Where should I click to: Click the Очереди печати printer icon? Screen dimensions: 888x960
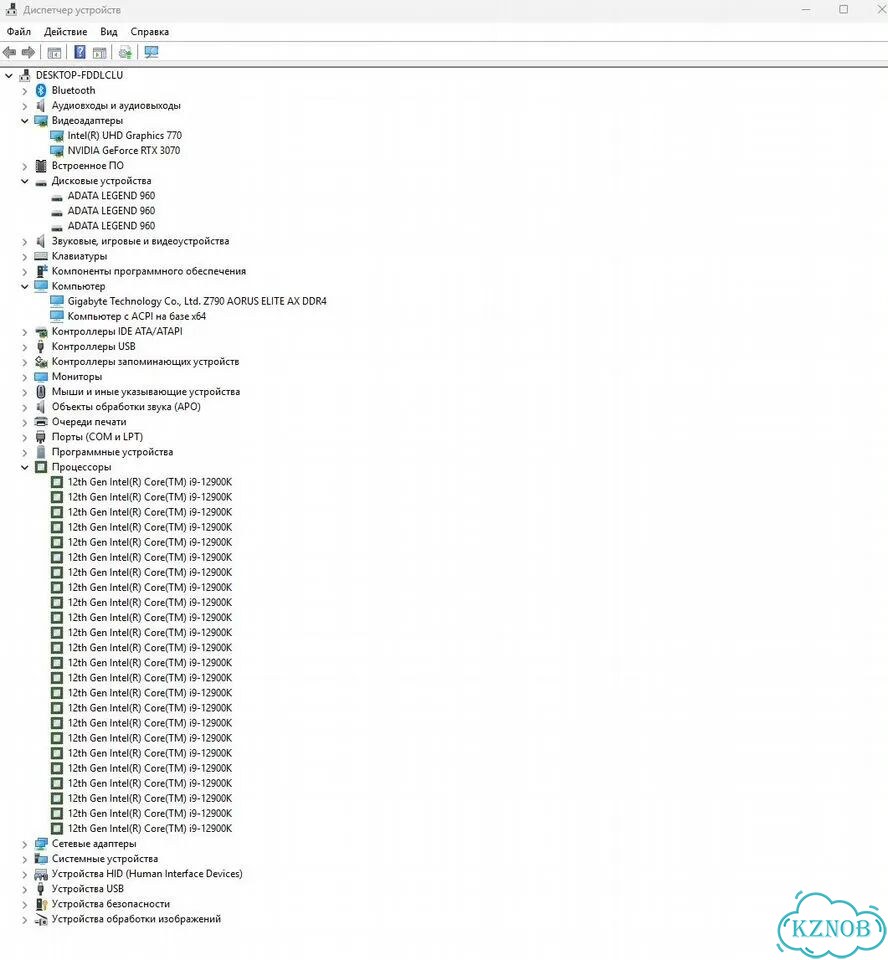pyautogui.click(x=41, y=422)
